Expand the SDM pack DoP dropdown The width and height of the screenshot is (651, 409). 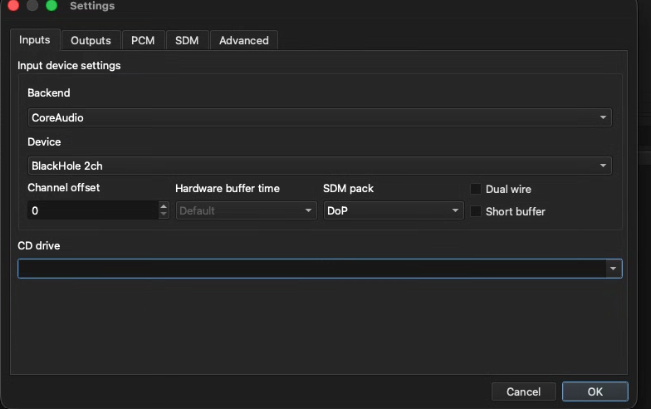[x=393, y=211]
